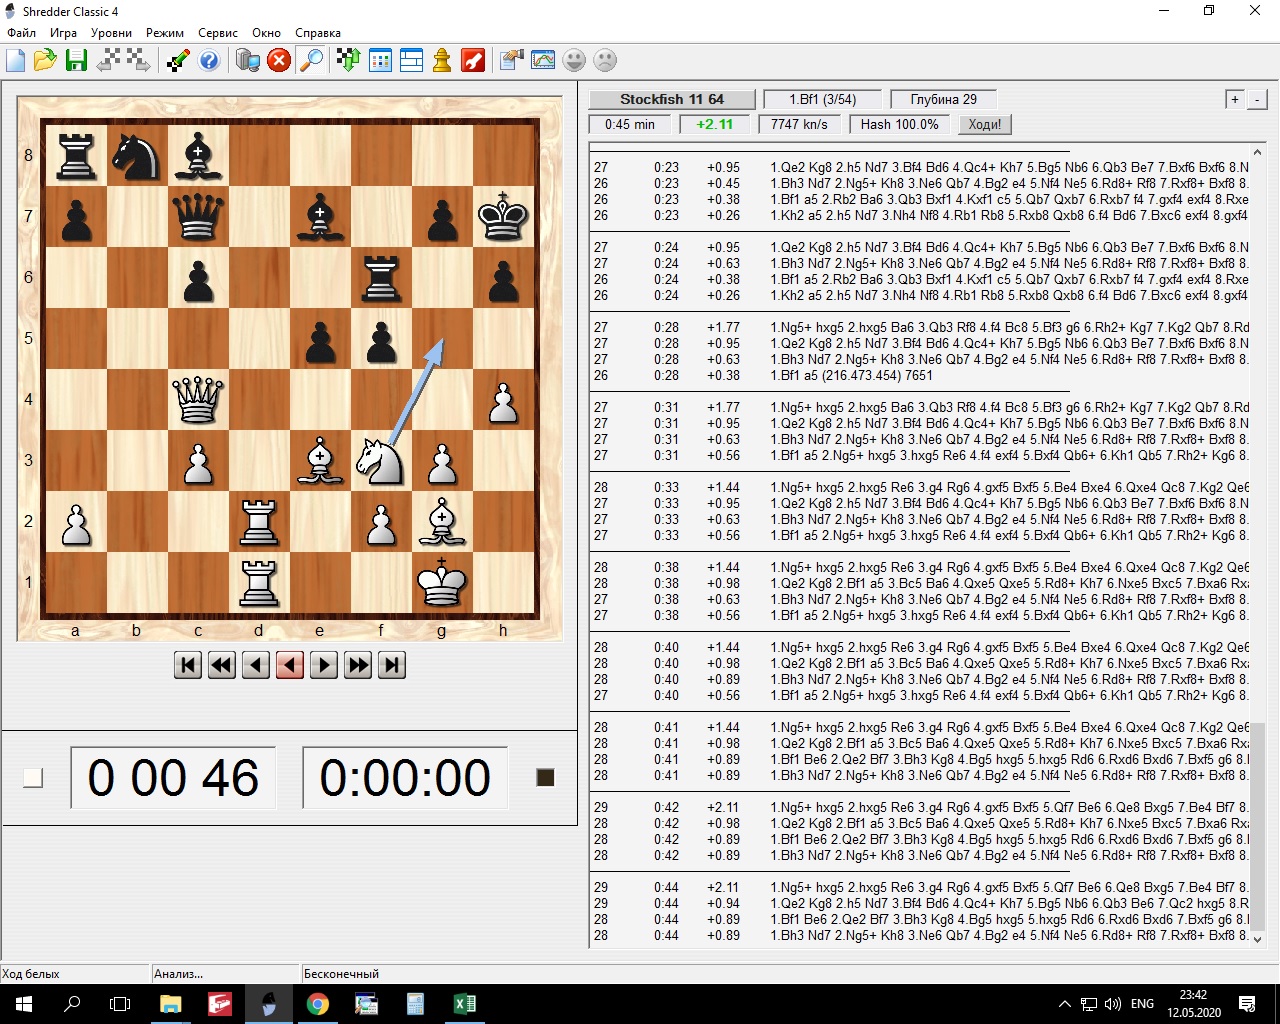Click the grey smiley face icon
Viewport: 1280px width, 1024px height.
pos(574,60)
